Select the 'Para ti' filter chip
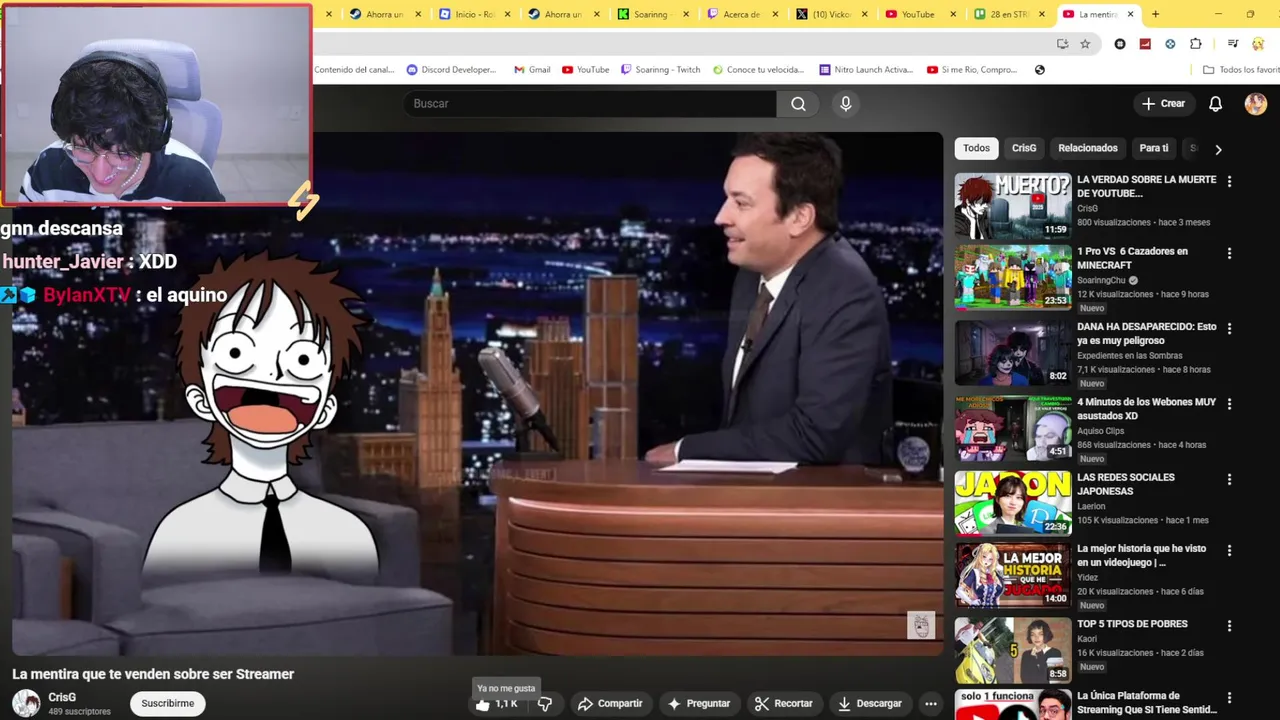Screen dimensions: 1280x720 [x=1154, y=148]
